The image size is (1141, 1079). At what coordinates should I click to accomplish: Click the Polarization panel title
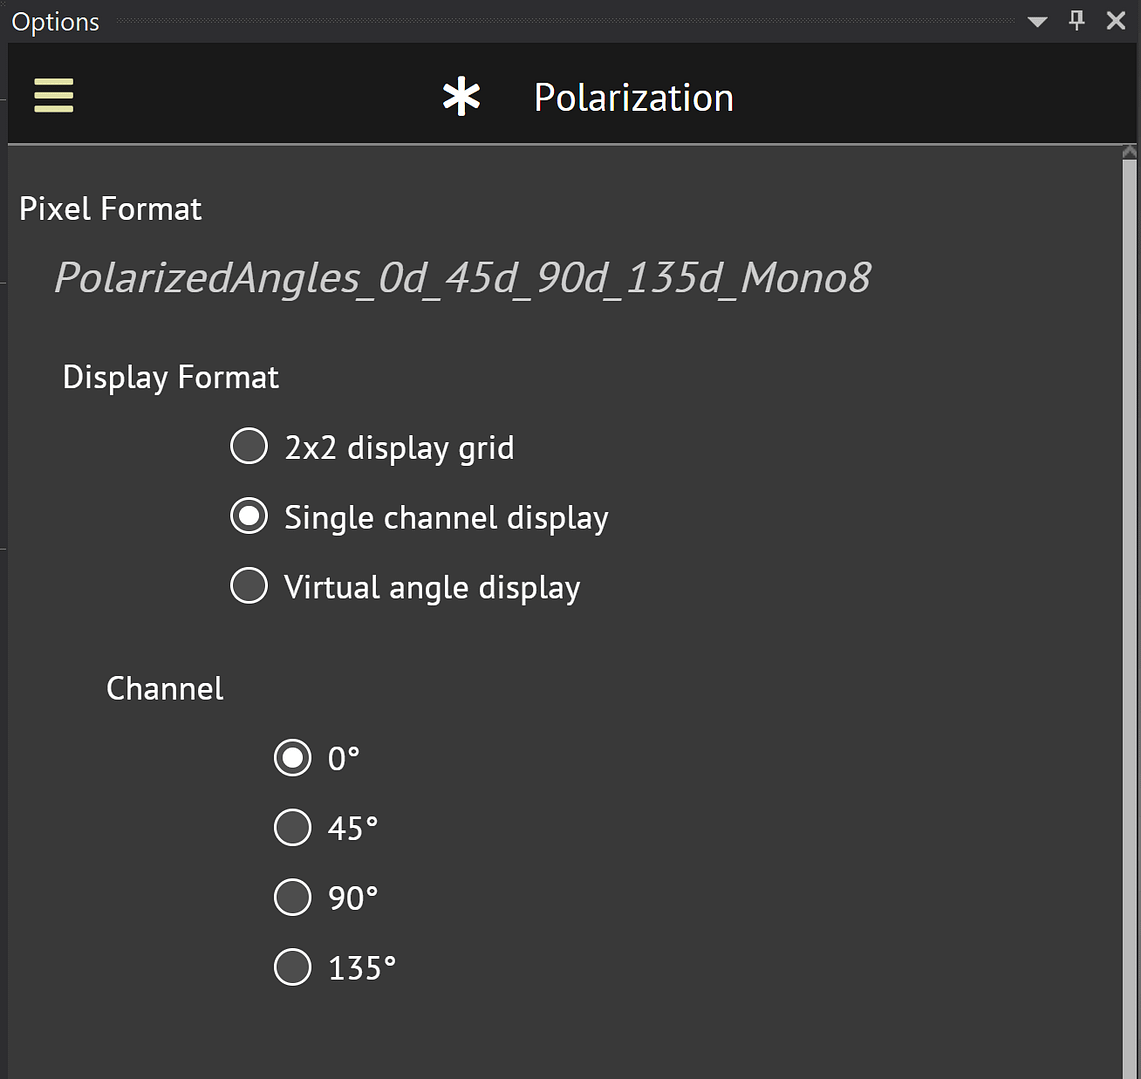[x=634, y=96]
